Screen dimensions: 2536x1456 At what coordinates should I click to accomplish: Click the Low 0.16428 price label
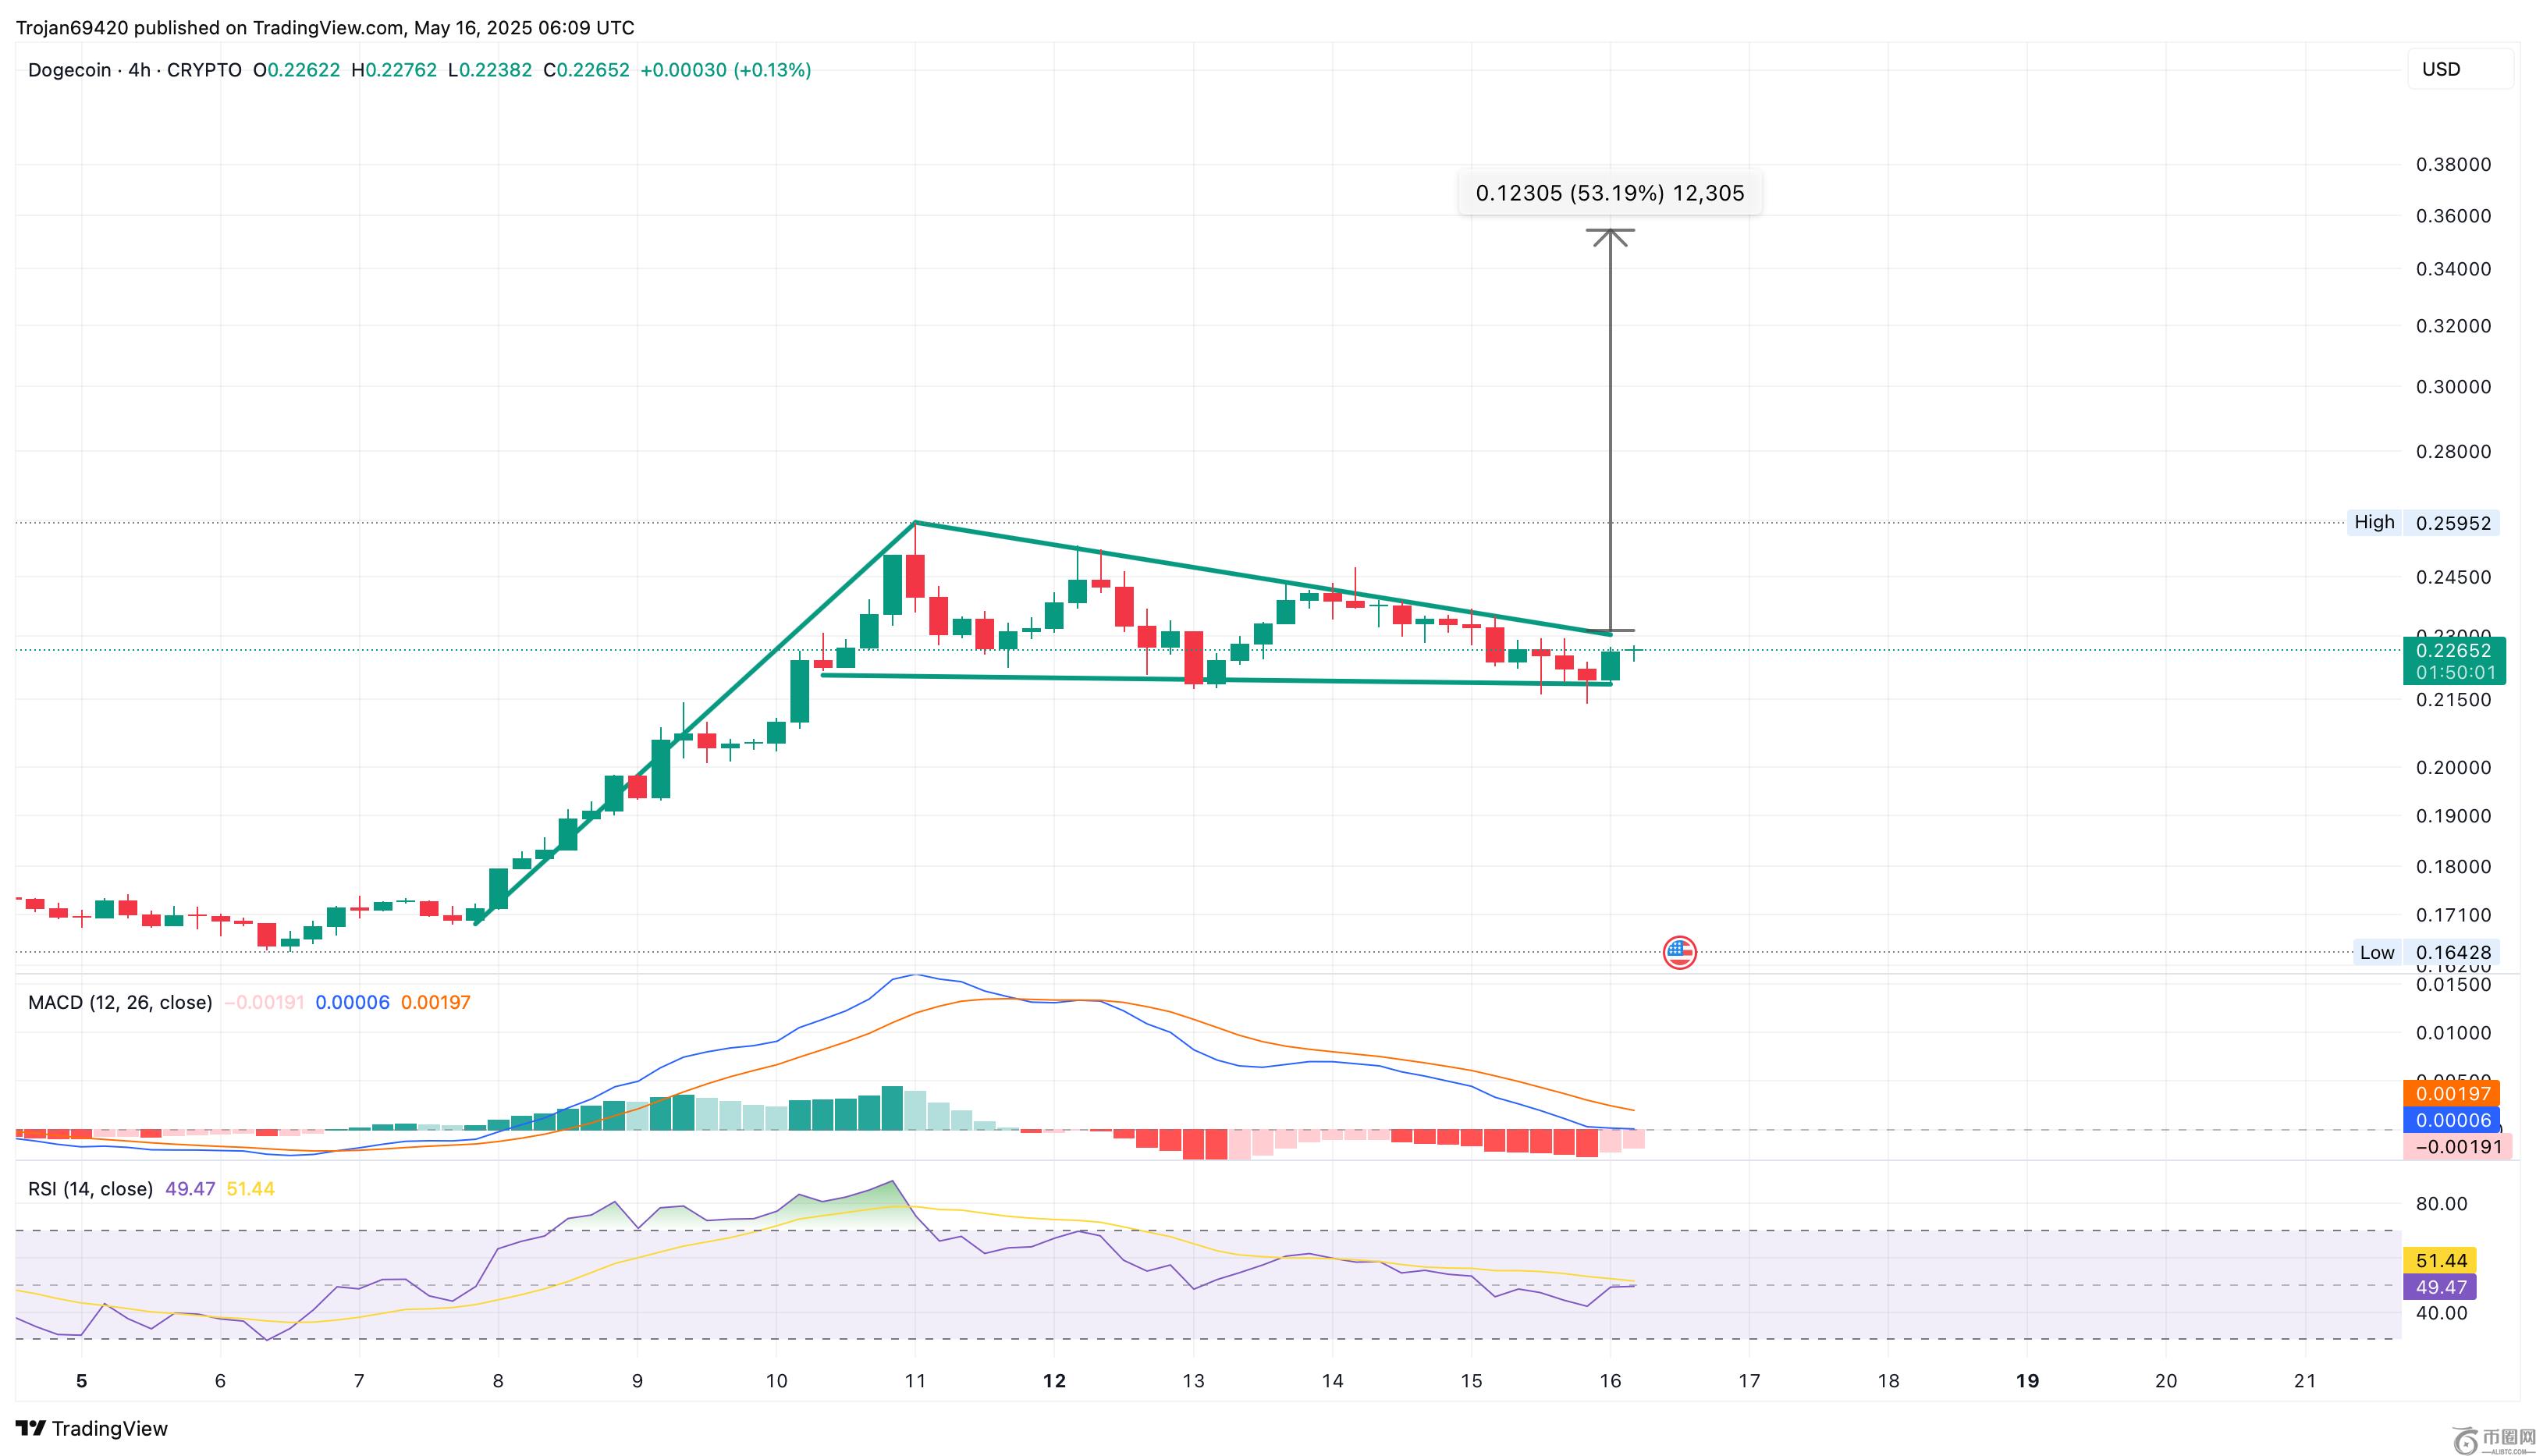[2423, 952]
